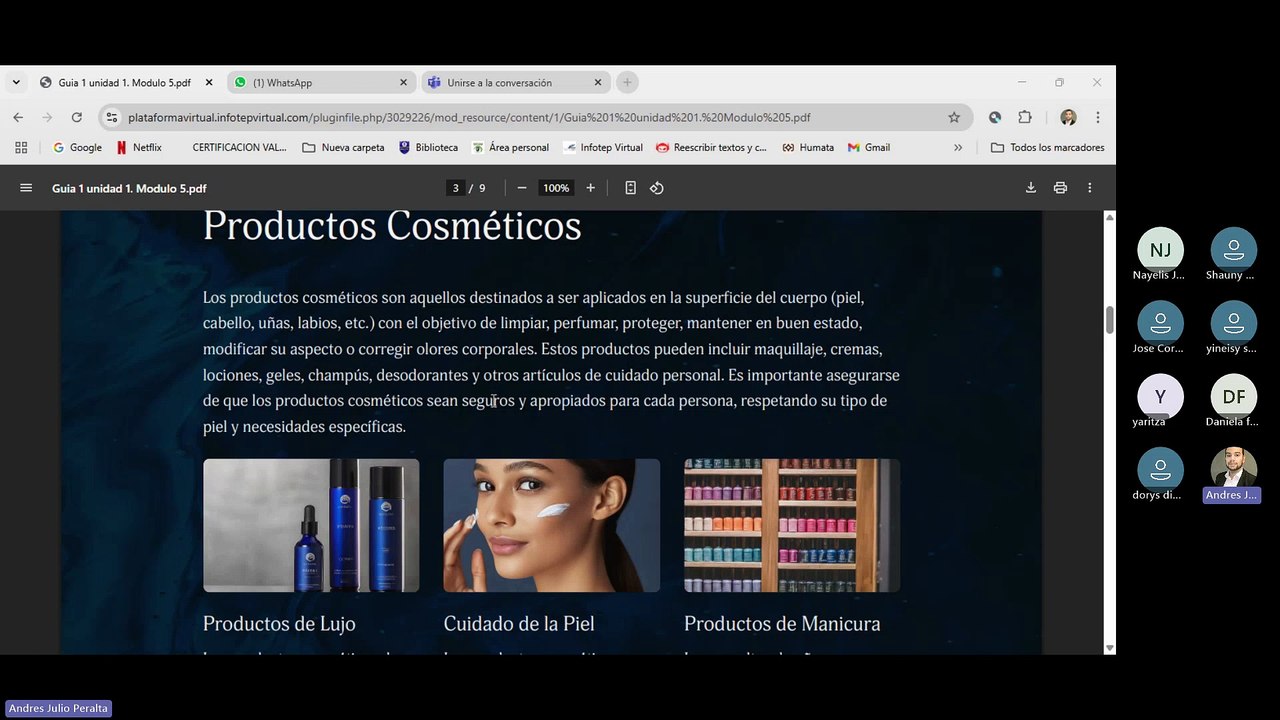The height and width of the screenshot is (720, 1280).
Task: Open the Nueva carpeta bookmark folder
Action: 344,147
